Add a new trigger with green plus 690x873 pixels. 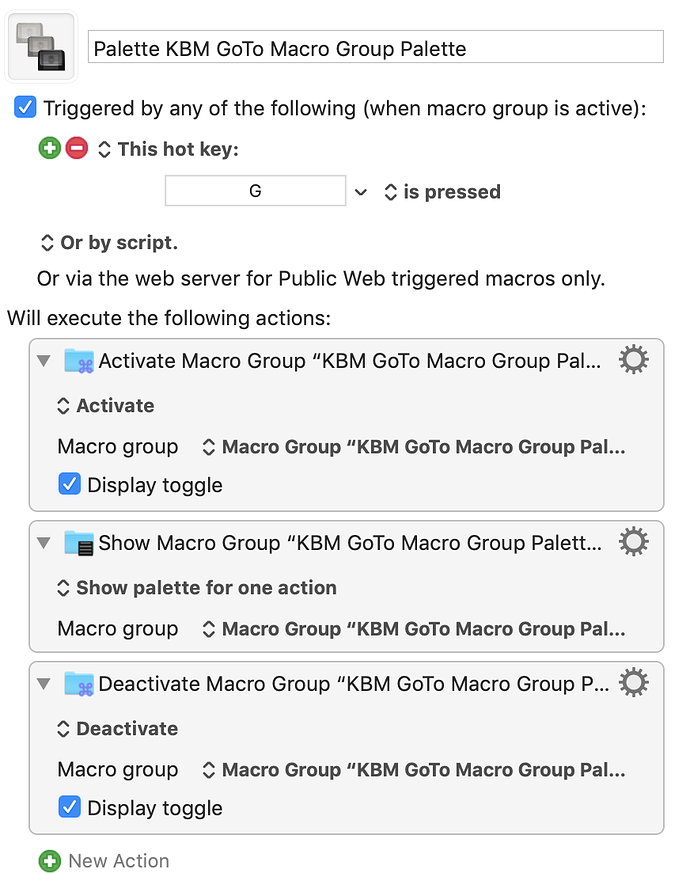click(50, 149)
